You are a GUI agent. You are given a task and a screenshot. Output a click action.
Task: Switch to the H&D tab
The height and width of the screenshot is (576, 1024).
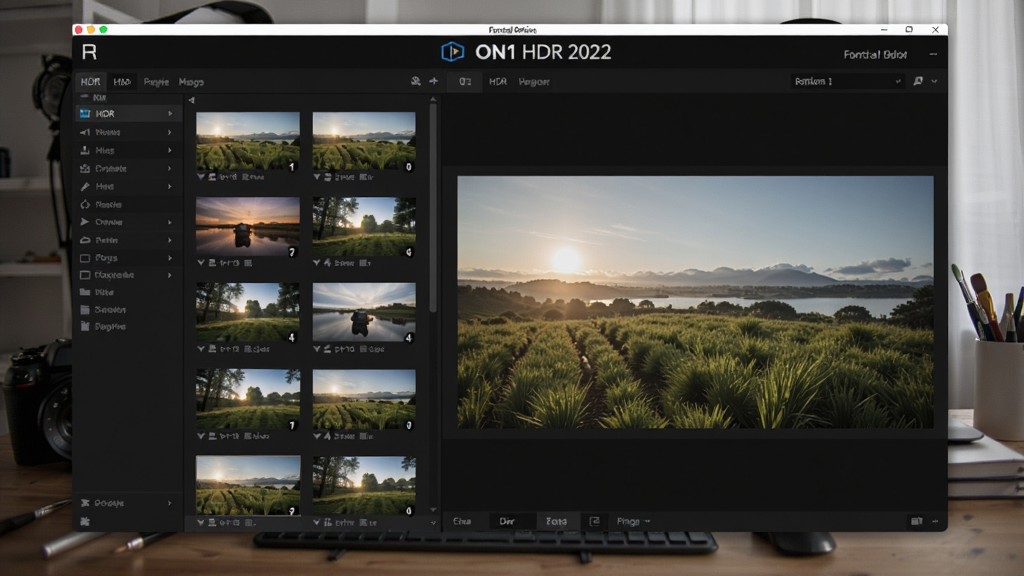122,82
